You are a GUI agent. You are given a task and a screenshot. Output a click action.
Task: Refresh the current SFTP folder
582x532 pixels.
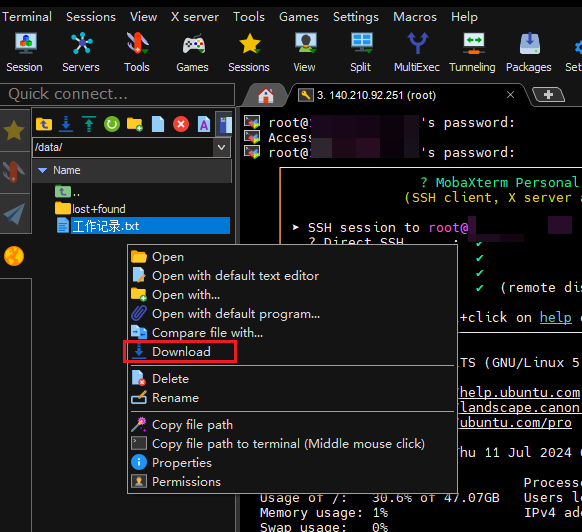point(112,124)
